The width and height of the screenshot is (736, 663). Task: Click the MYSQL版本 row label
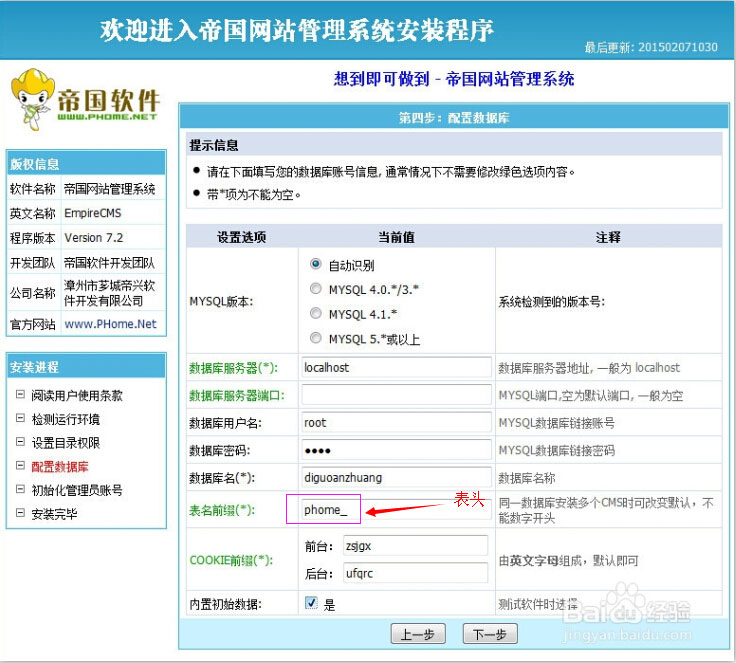pyautogui.click(x=221, y=301)
